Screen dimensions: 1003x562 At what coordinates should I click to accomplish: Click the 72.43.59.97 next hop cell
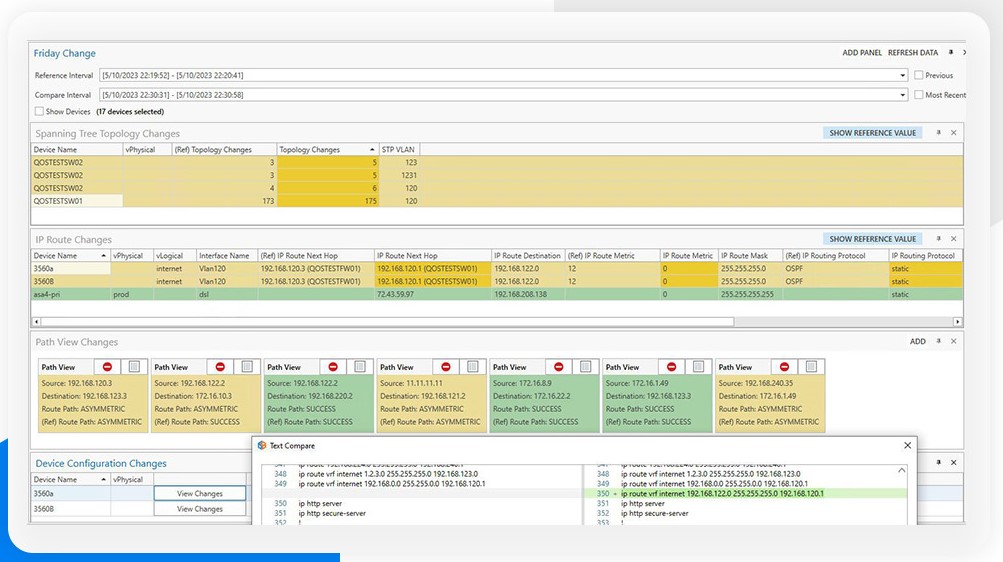432,295
